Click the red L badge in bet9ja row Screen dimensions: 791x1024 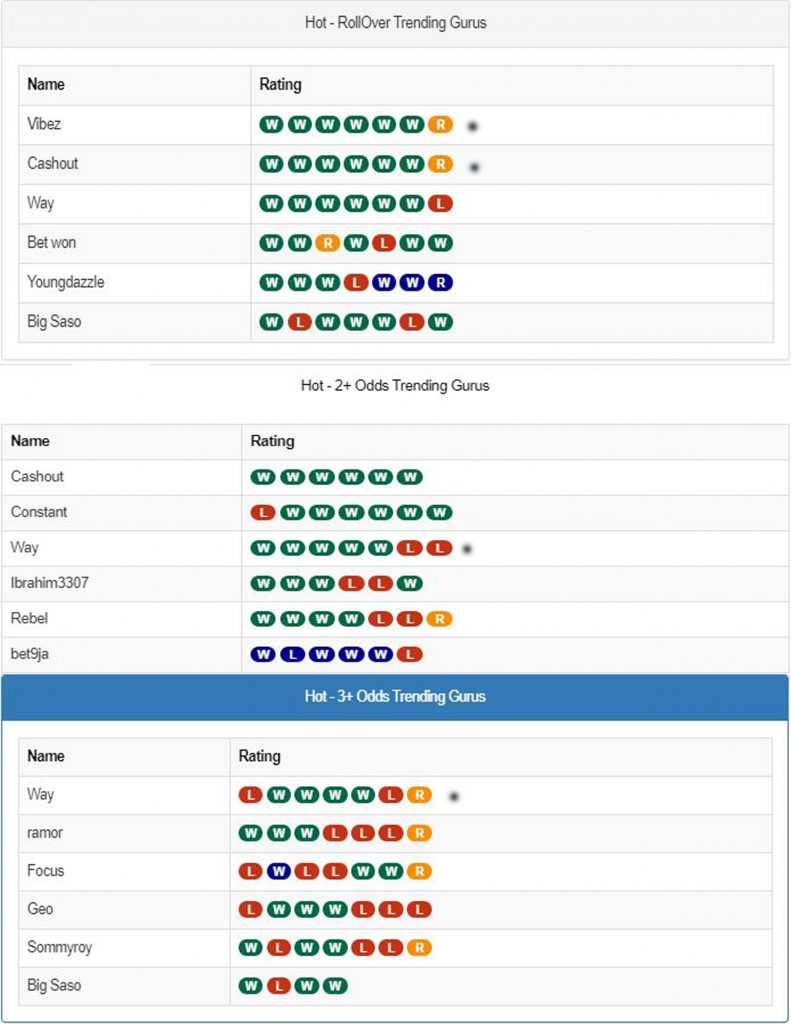coord(410,654)
